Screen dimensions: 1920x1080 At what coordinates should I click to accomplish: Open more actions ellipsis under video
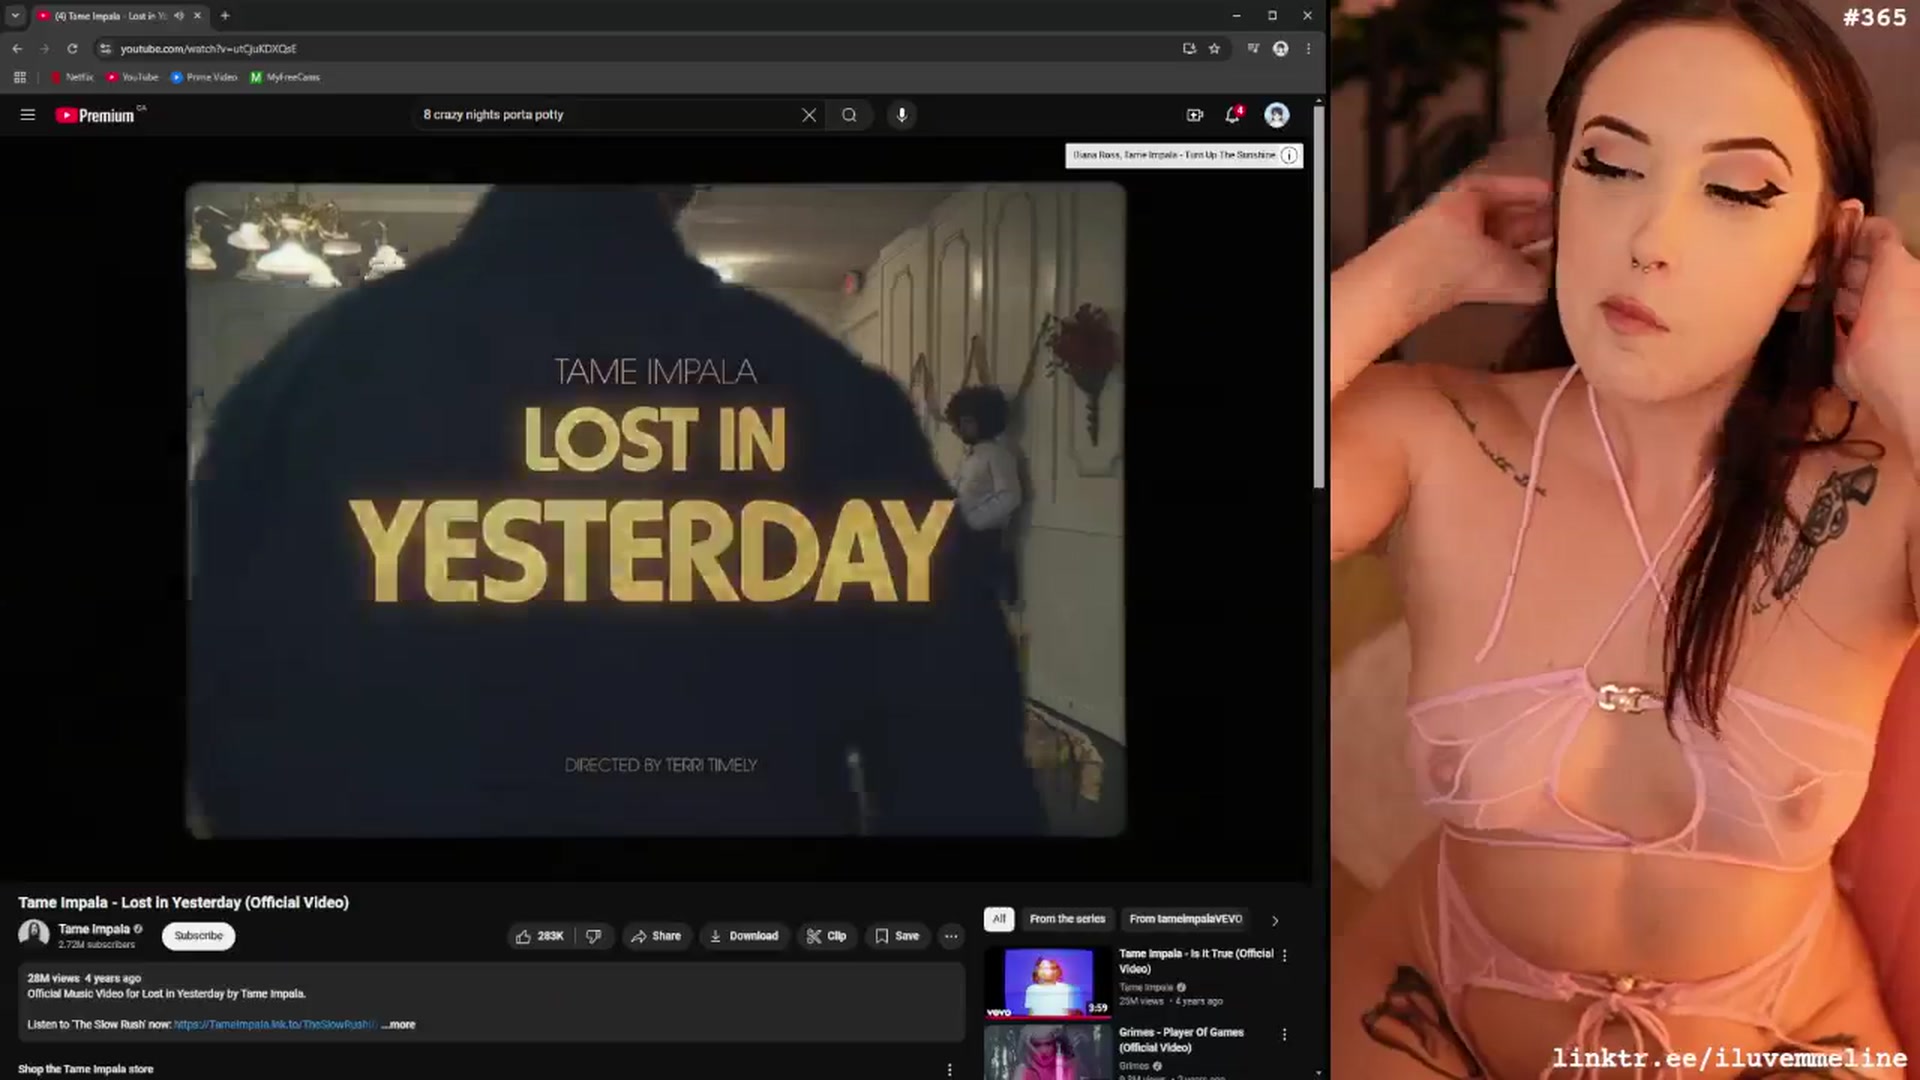point(951,936)
